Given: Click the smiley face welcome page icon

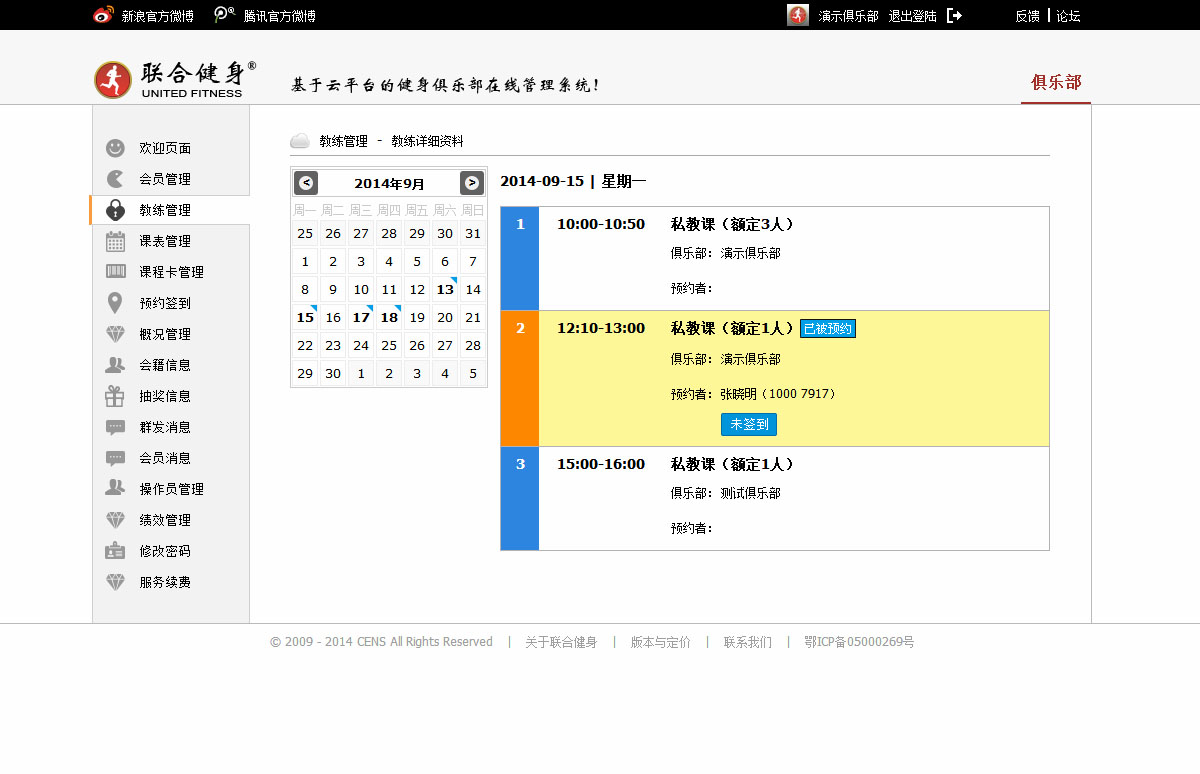Looking at the screenshot, I should pyautogui.click(x=116, y=148).
